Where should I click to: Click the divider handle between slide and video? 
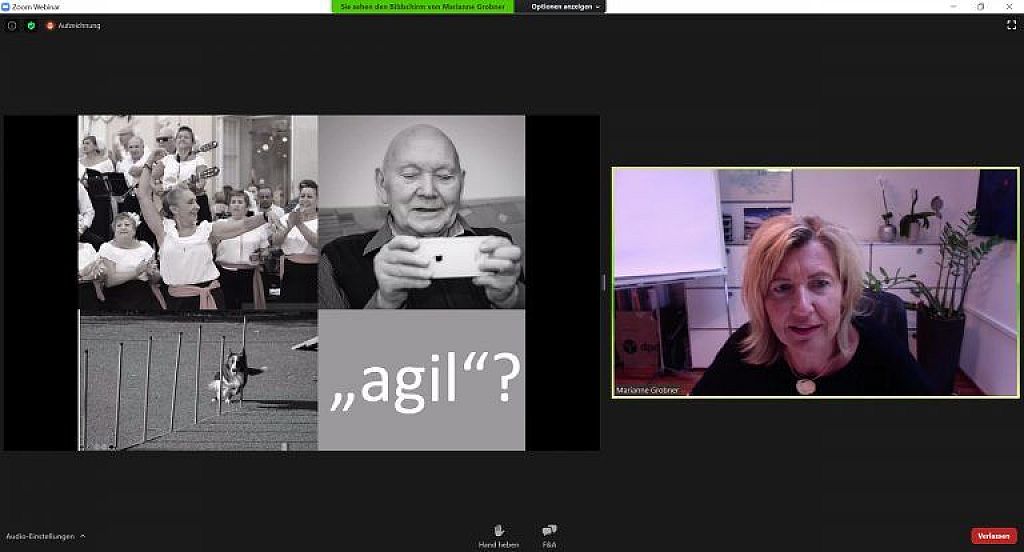click(604, 283)
